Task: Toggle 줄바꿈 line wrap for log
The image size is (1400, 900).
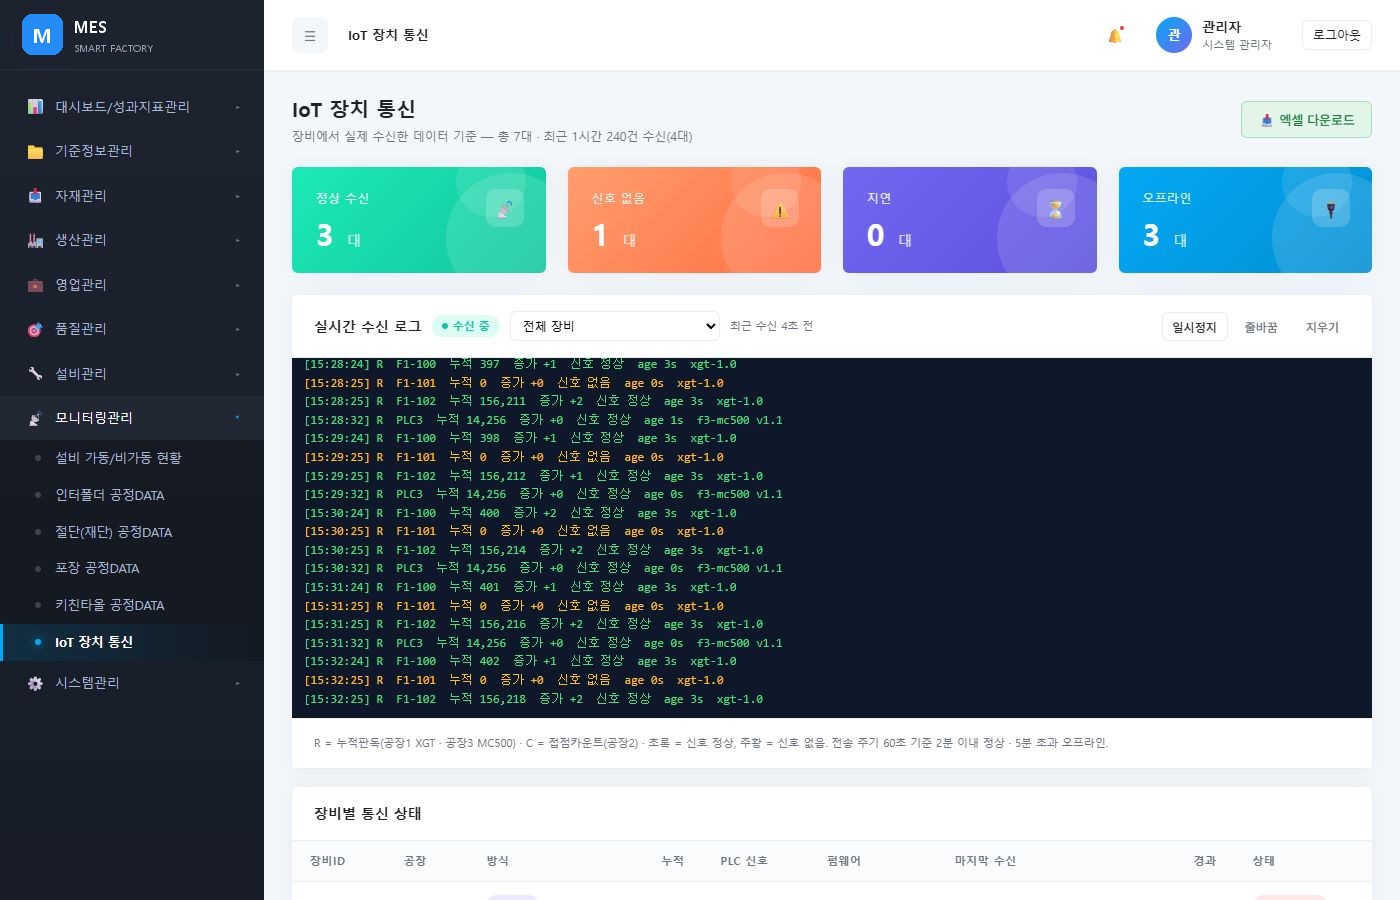Action: click(1260, 327)
